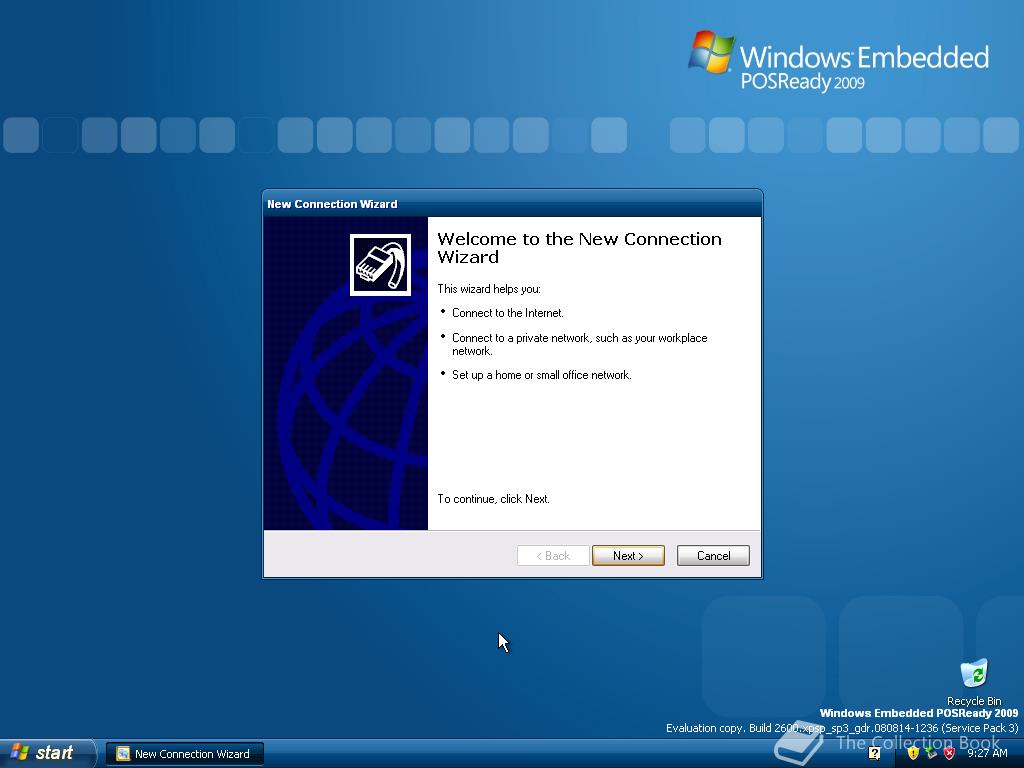Click the network cable wizard icon
1024x768 pixels.
(x=380, y=264)
